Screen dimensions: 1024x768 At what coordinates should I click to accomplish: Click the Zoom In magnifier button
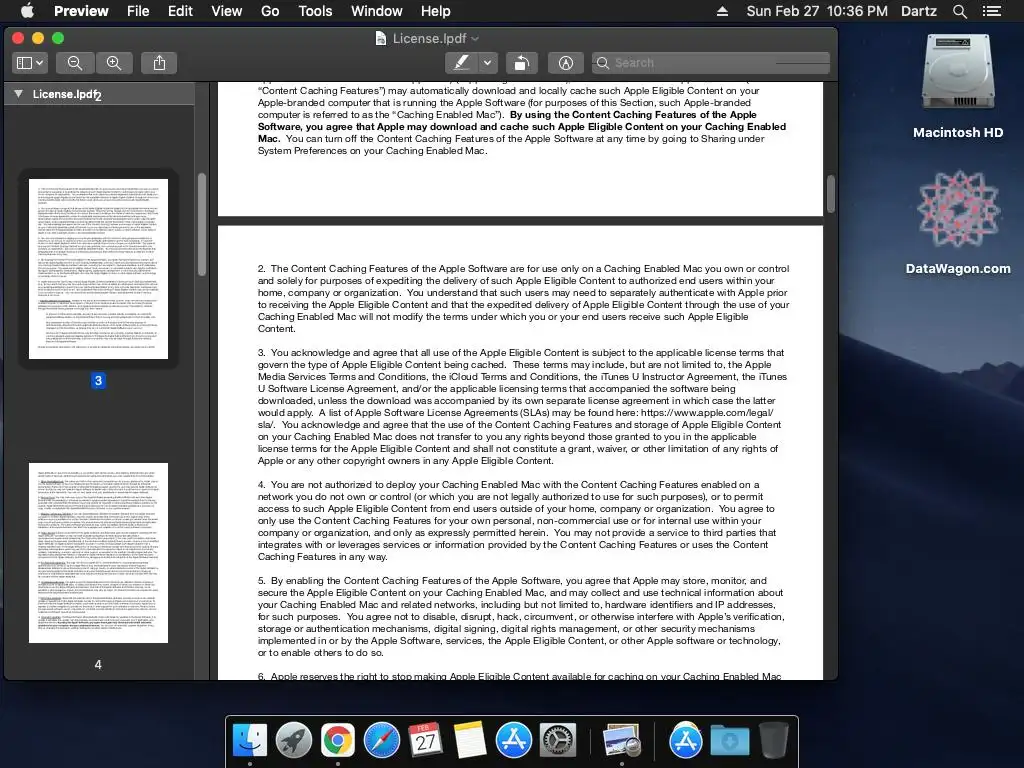tap(114, 63)
